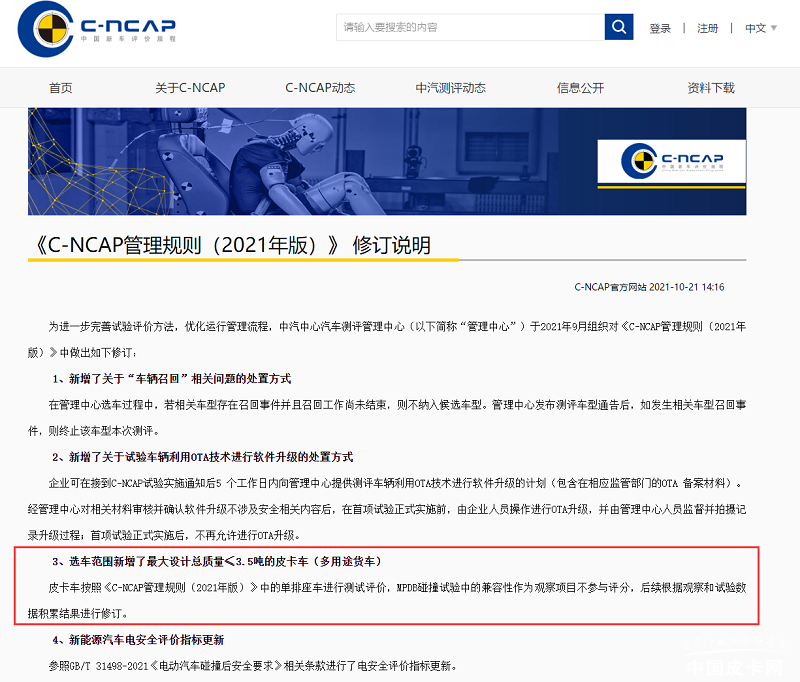
Task: Click the 登录 link
Action: pyautogui.click(x=660, y=28)
